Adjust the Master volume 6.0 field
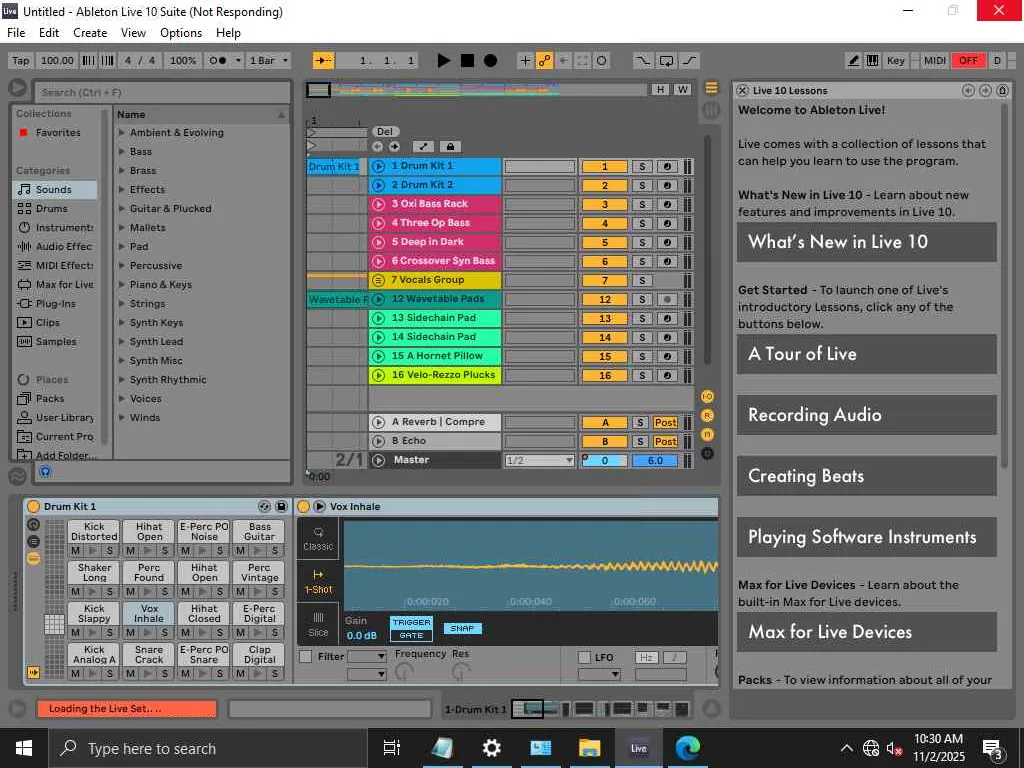 (x=655, y=460)
